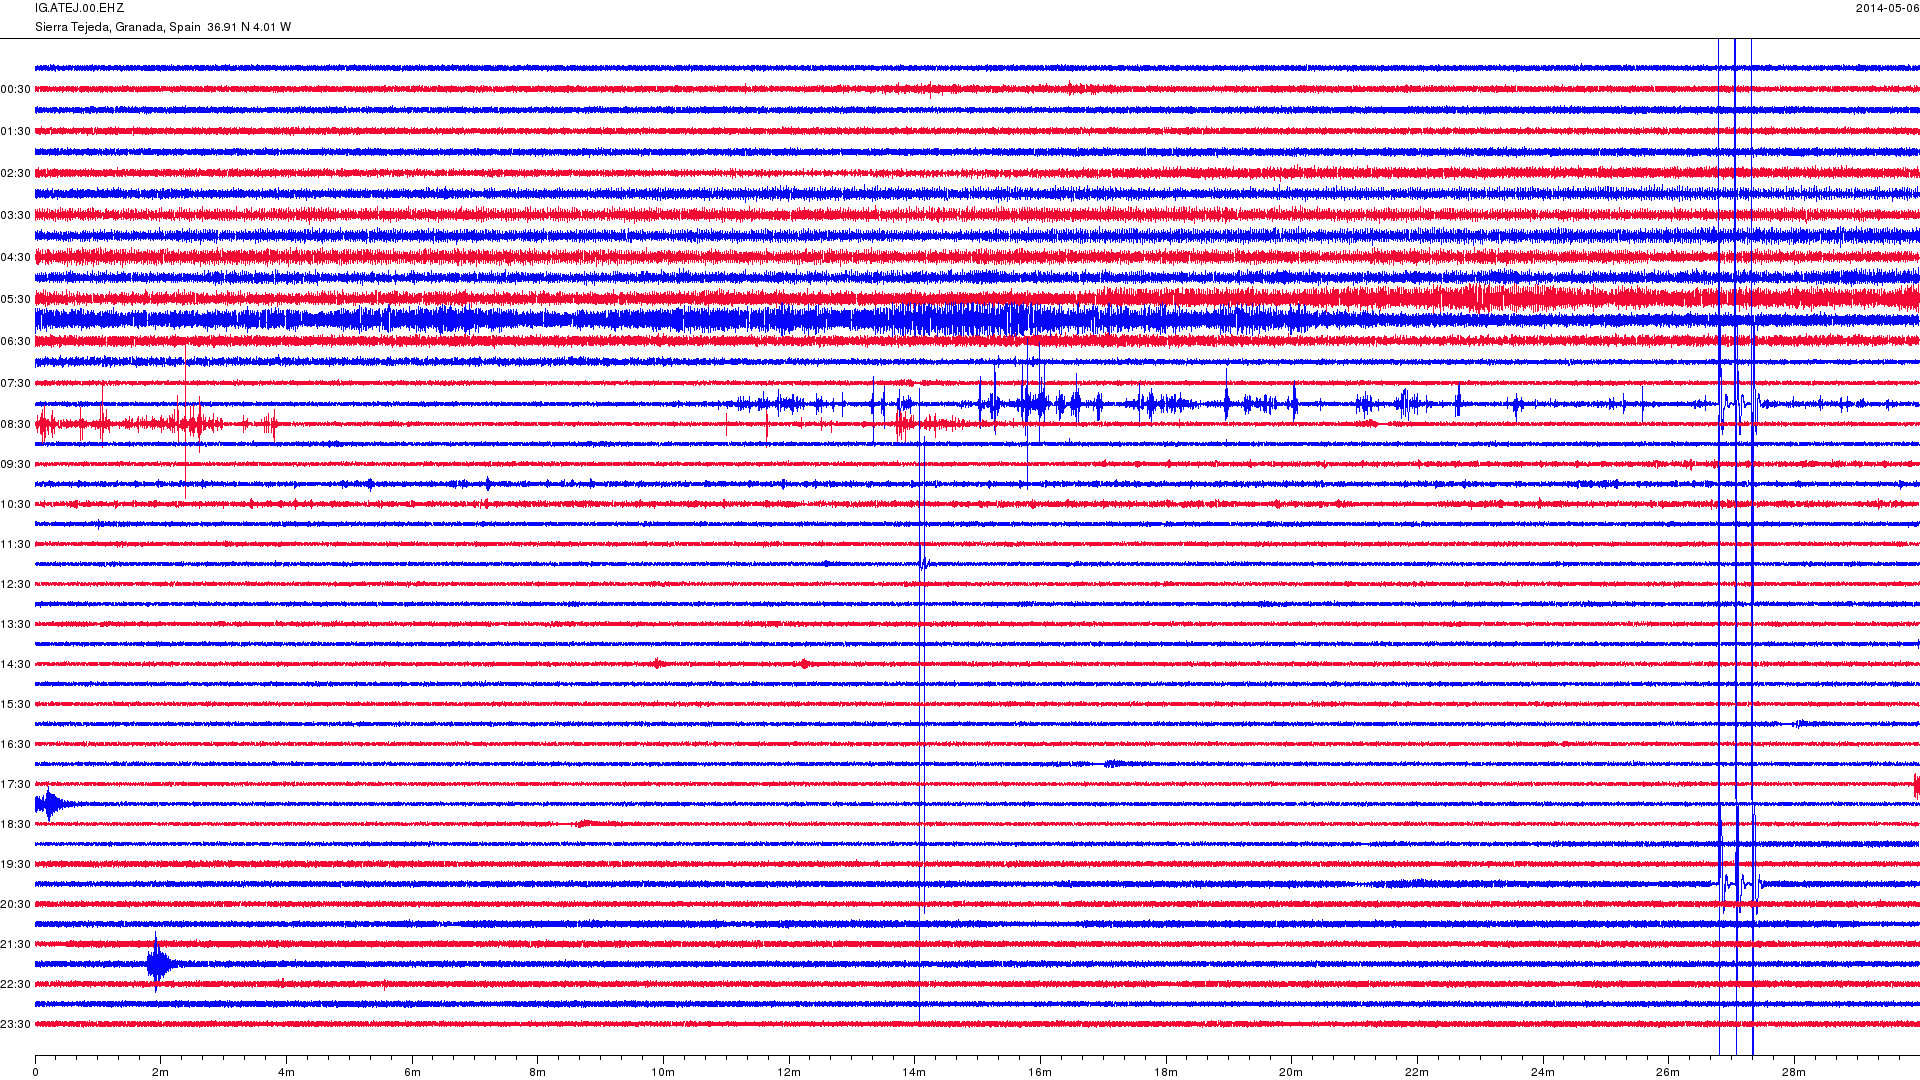Click the 4m axis label
Image resolution: width=1920 pixels, height=1080 pixels.
point(286,1072)
